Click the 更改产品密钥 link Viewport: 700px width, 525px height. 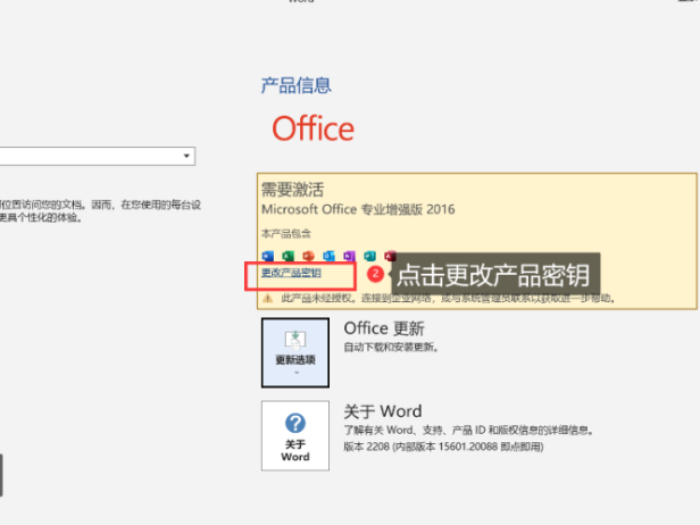(x=291, y=272)
